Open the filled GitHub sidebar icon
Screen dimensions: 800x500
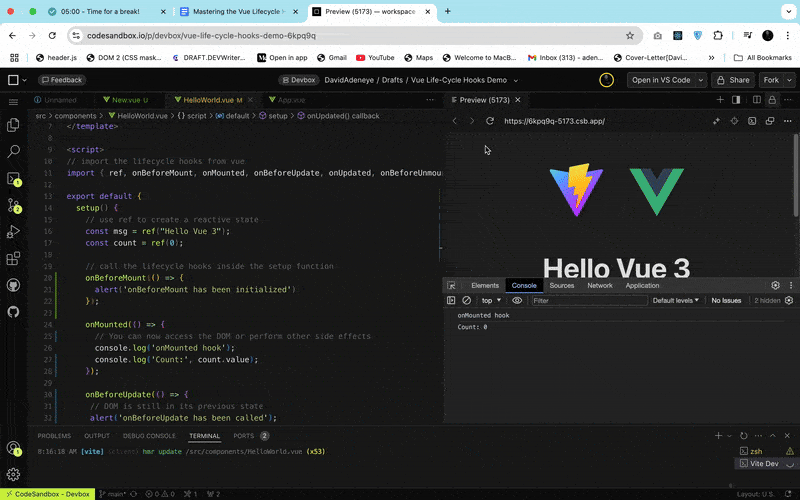tap(13, 285)
